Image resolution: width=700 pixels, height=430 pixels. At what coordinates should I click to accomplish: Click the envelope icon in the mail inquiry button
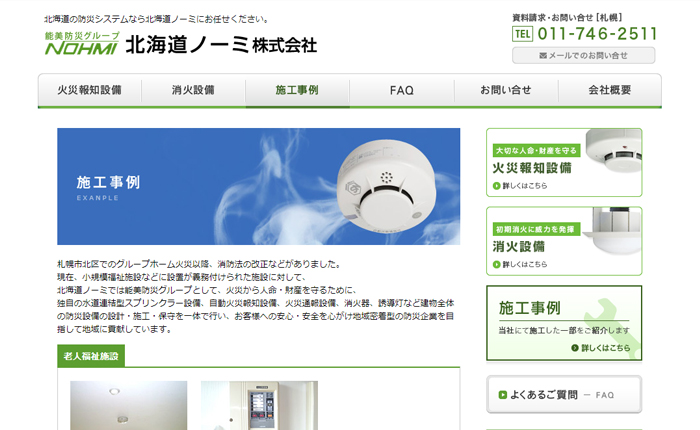point(543,55)
